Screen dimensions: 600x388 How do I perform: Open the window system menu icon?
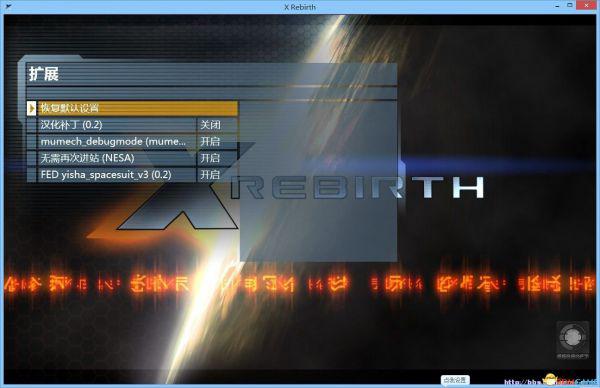[8, 7]
